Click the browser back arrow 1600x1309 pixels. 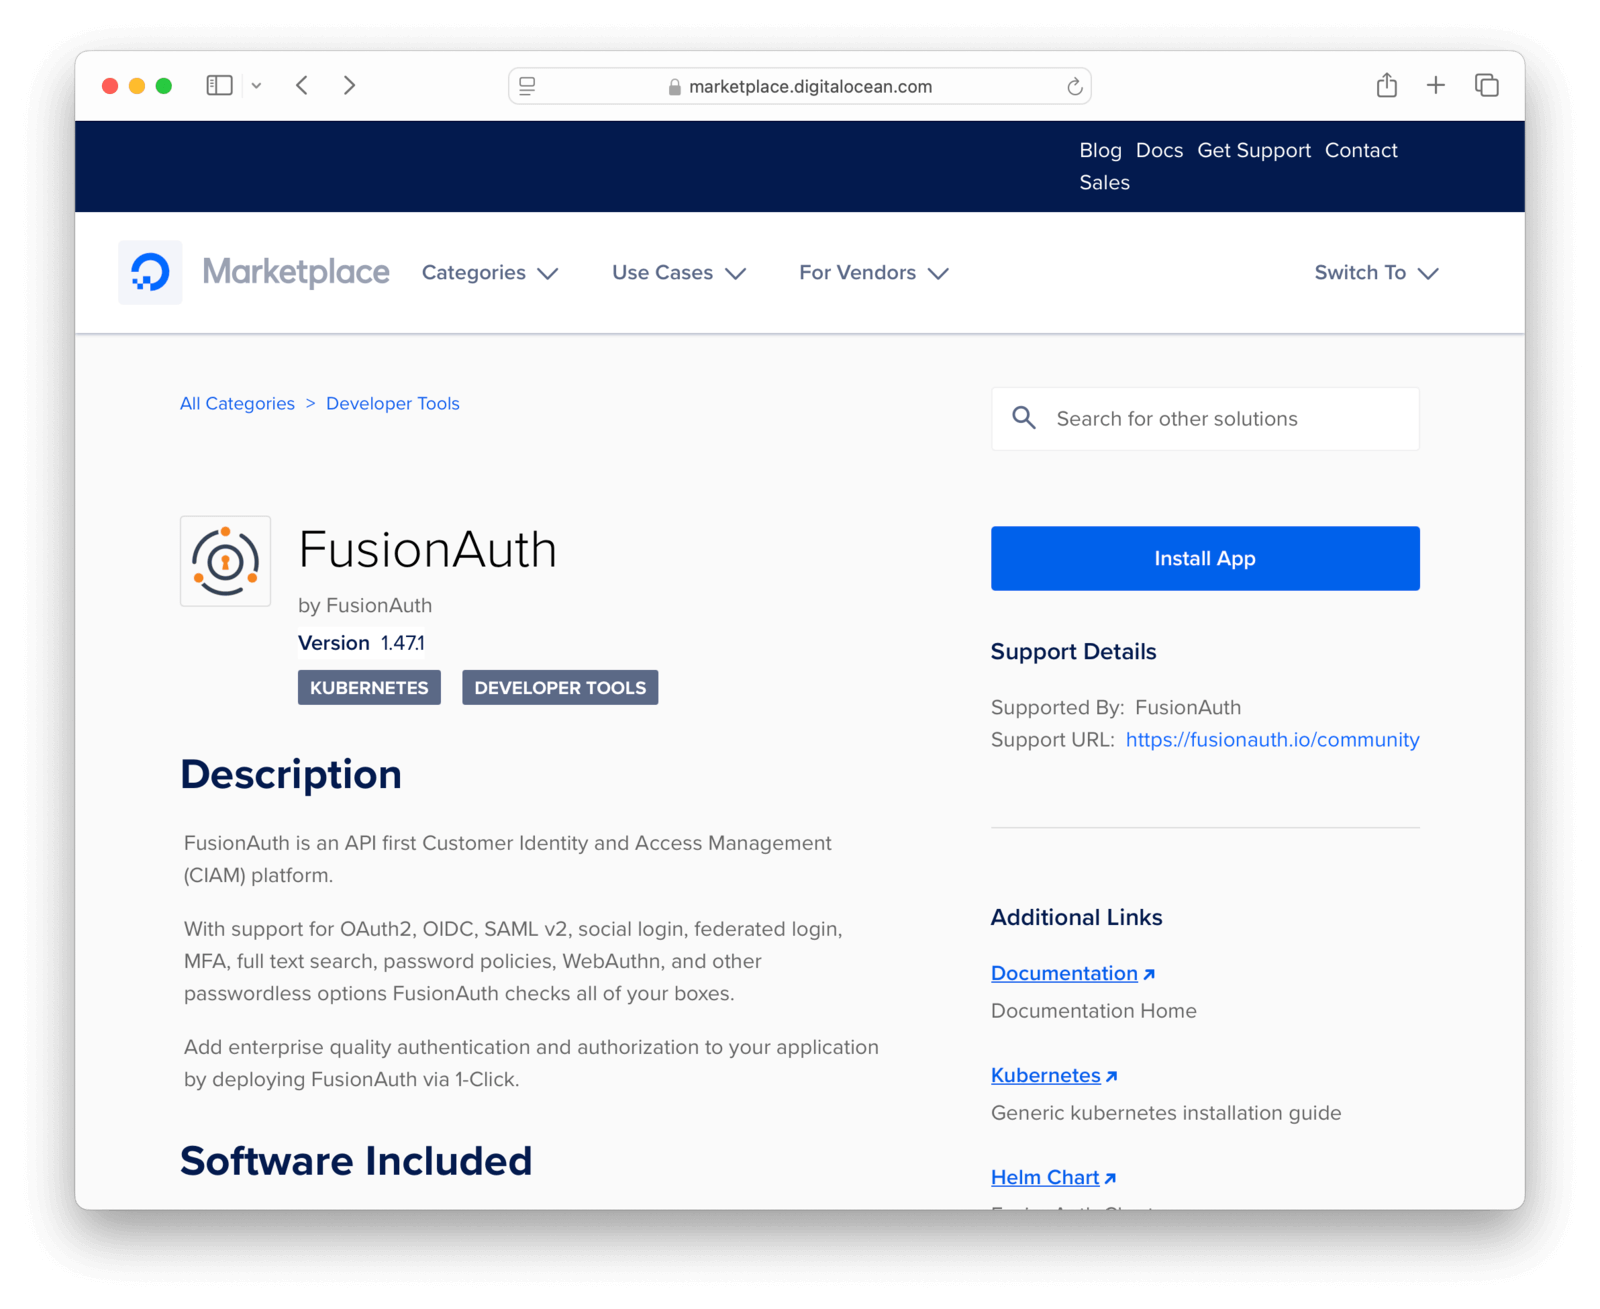coord(301,85)
